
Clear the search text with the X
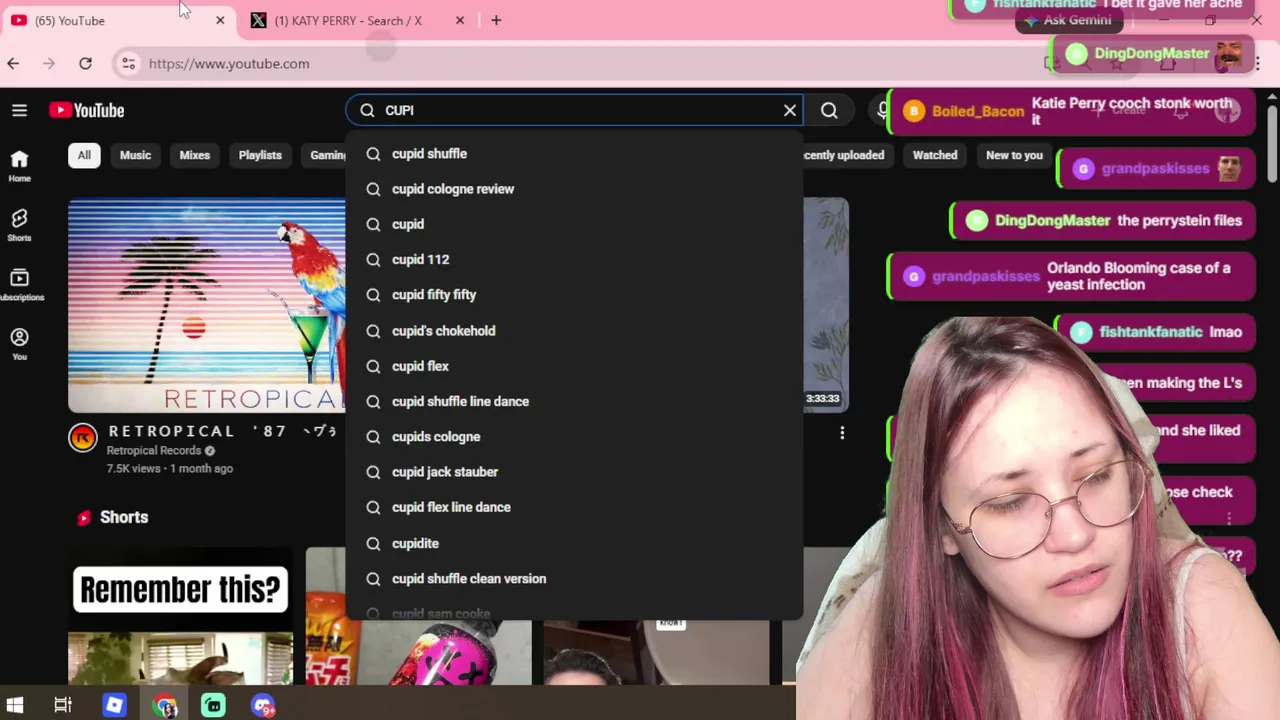(x=790, y=110)
